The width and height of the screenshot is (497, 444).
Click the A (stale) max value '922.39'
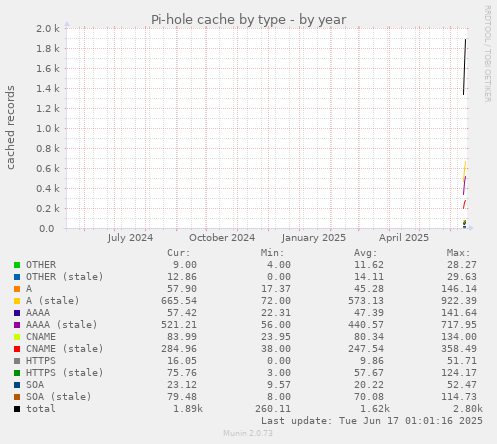coord(459,301)
